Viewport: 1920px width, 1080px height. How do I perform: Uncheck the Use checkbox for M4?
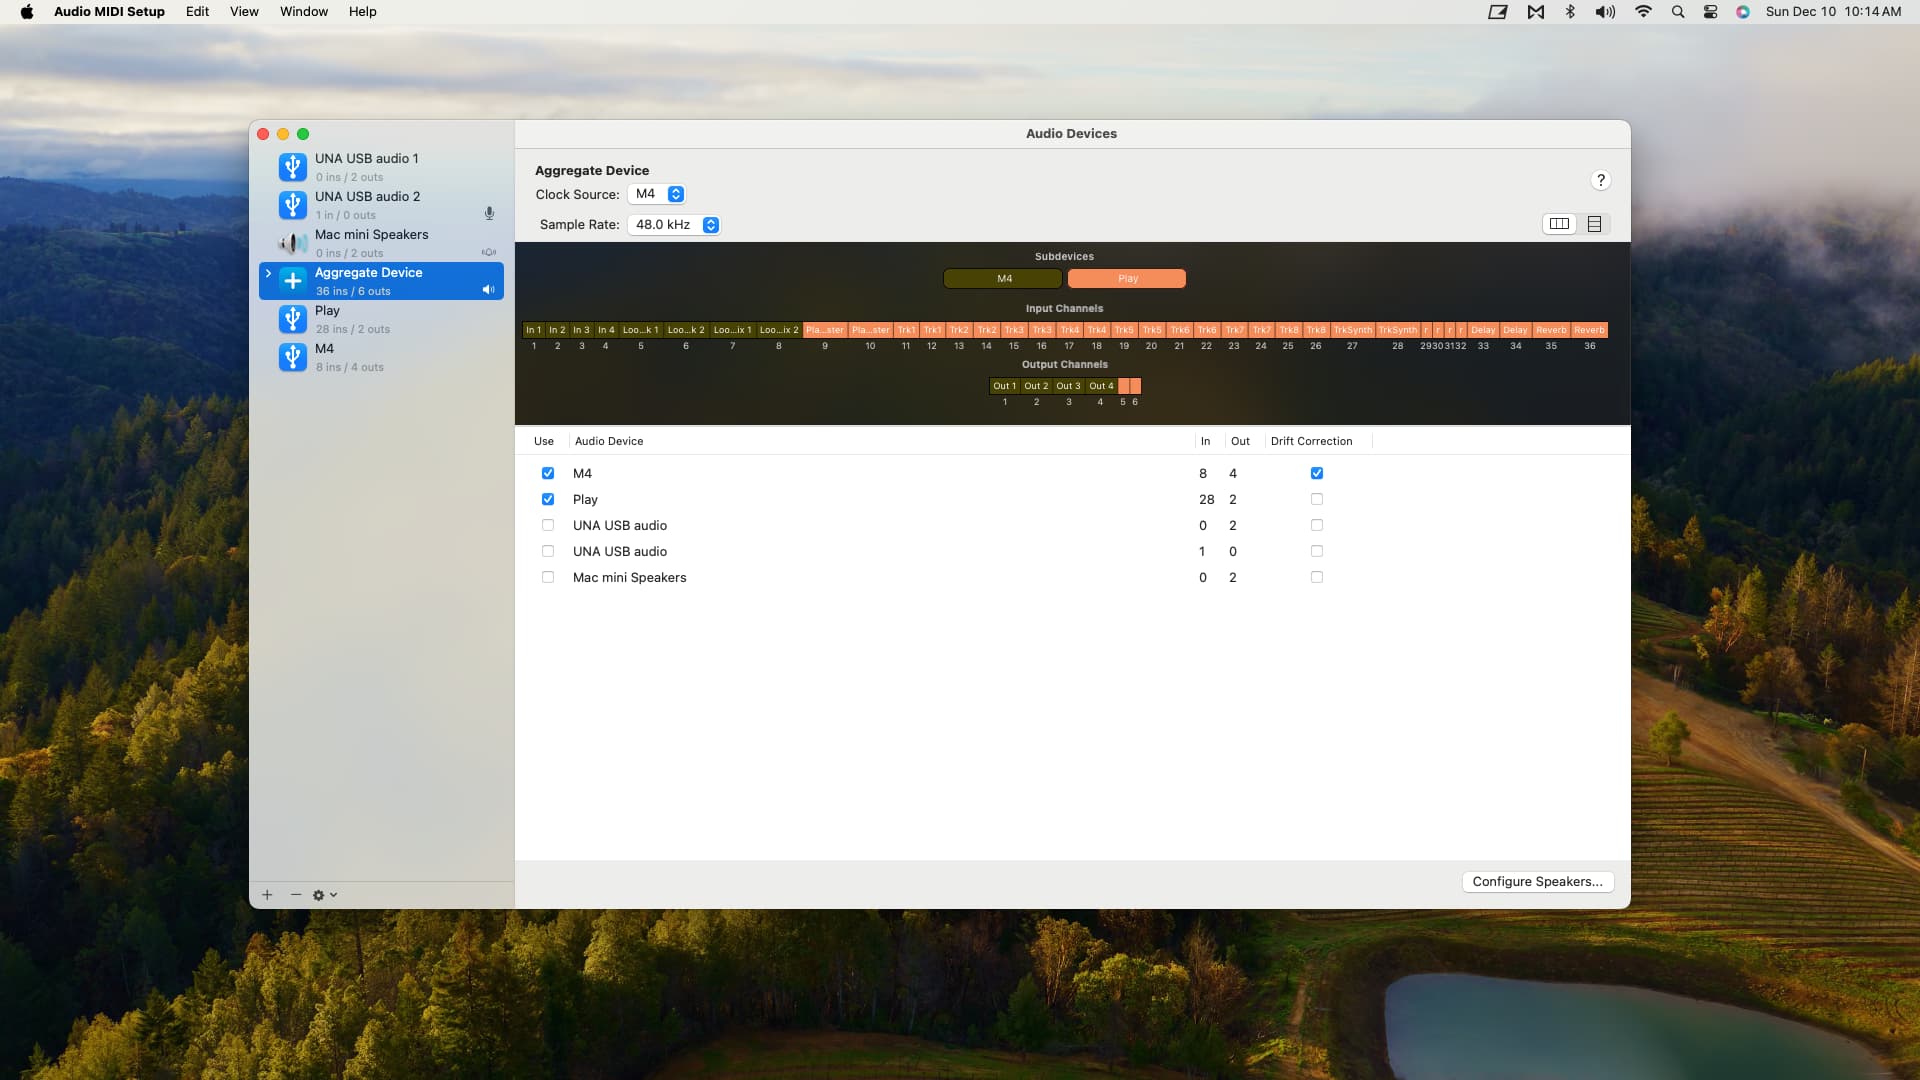(548, 473)
